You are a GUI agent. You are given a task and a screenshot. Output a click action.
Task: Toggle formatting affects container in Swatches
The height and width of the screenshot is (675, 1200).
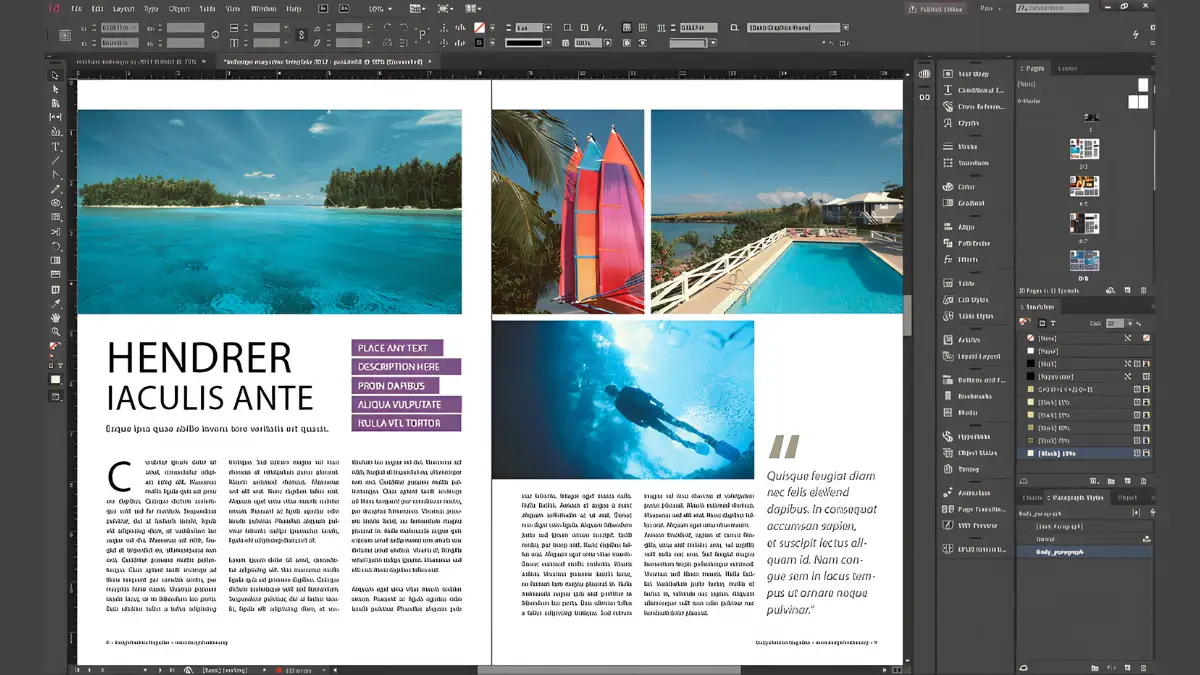point(1042,323)
